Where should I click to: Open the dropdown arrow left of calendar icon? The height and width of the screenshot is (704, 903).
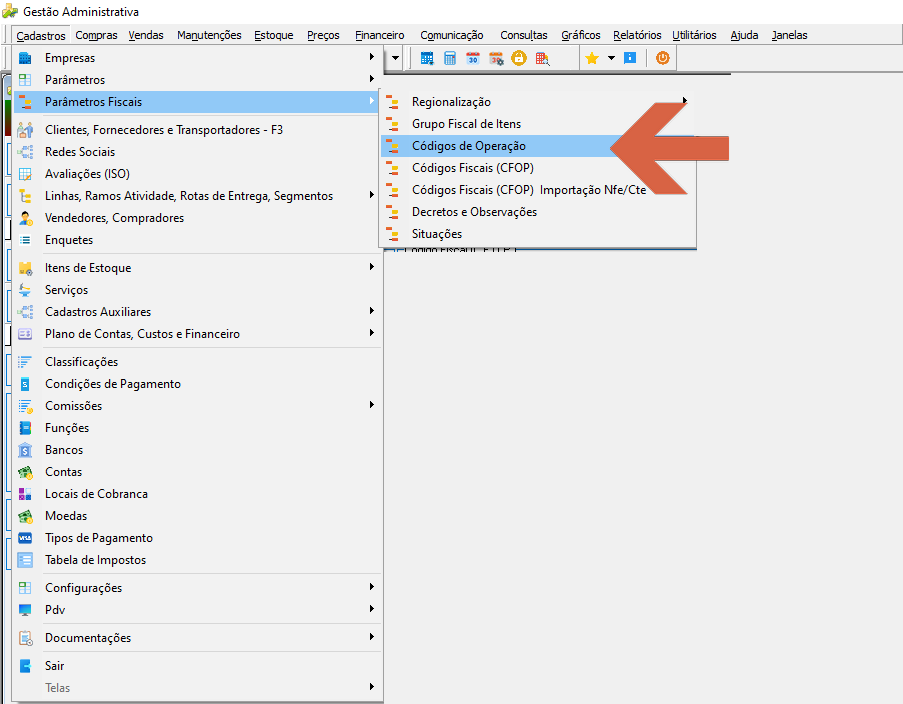[395, 58]
